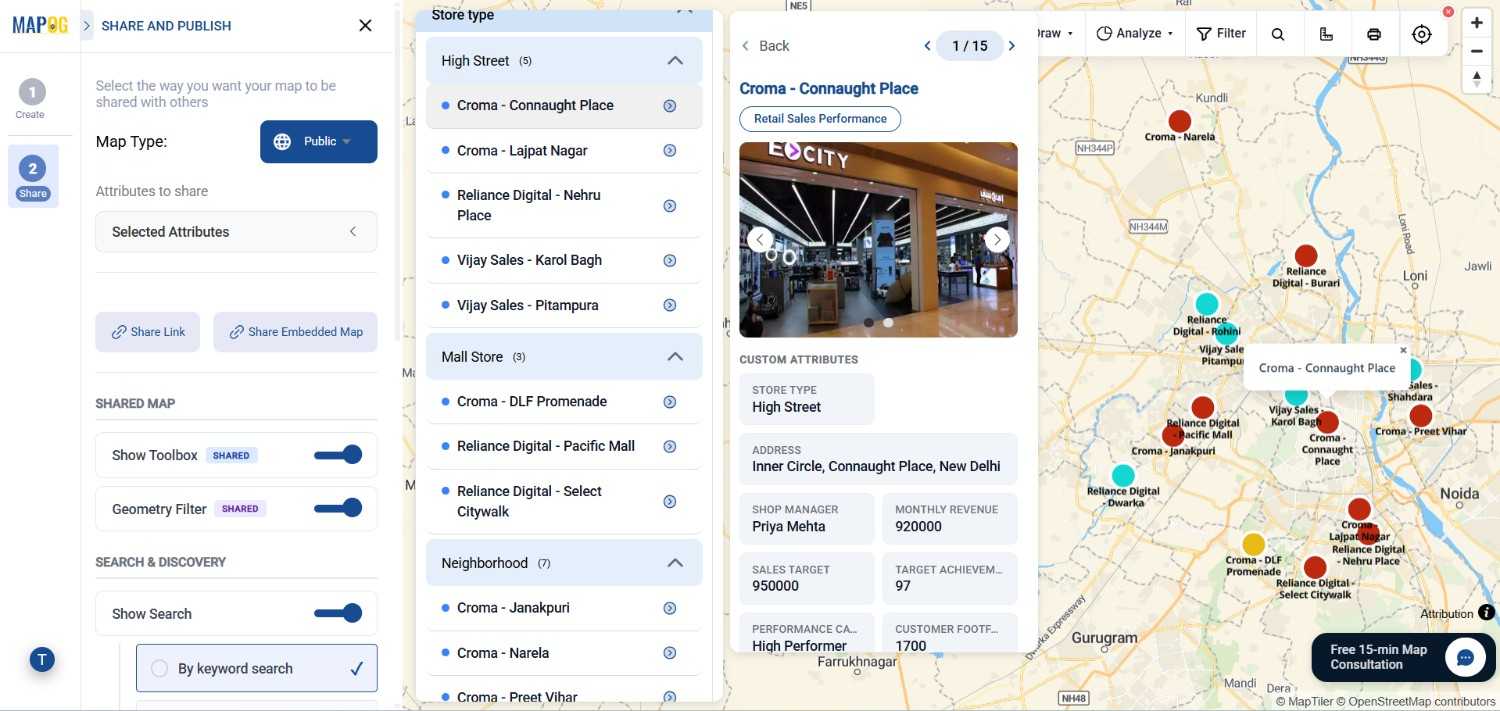1500x711 pixels.
Task: Open arrow icon for Croma - Lajpat Nagar
Action: click(x=670, y=151)
